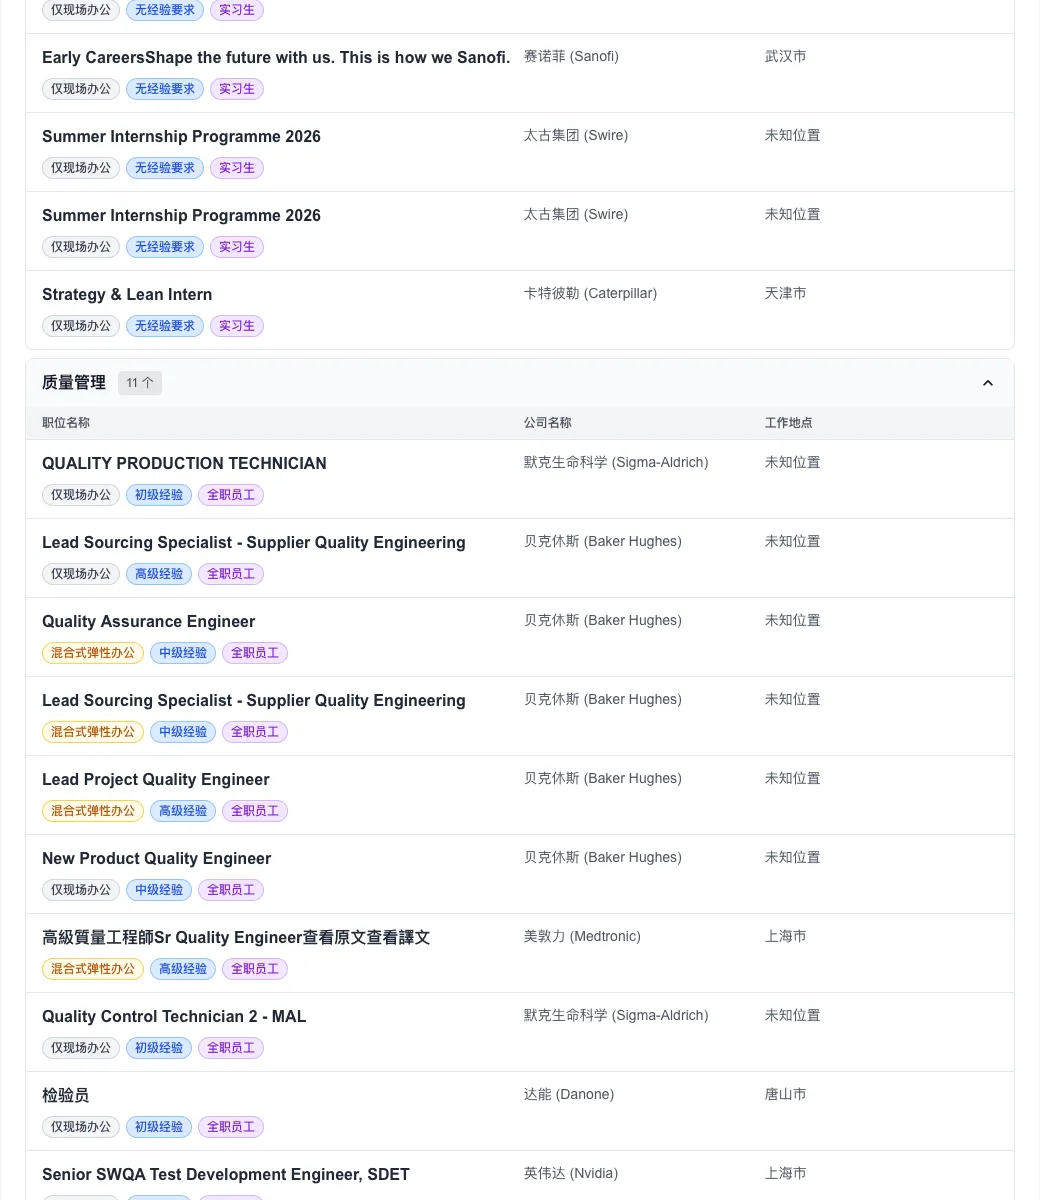The width and height of the screenshot is (1040, 1200).
Task: Click the 唐山市 location
Action: pos(786,1095)
